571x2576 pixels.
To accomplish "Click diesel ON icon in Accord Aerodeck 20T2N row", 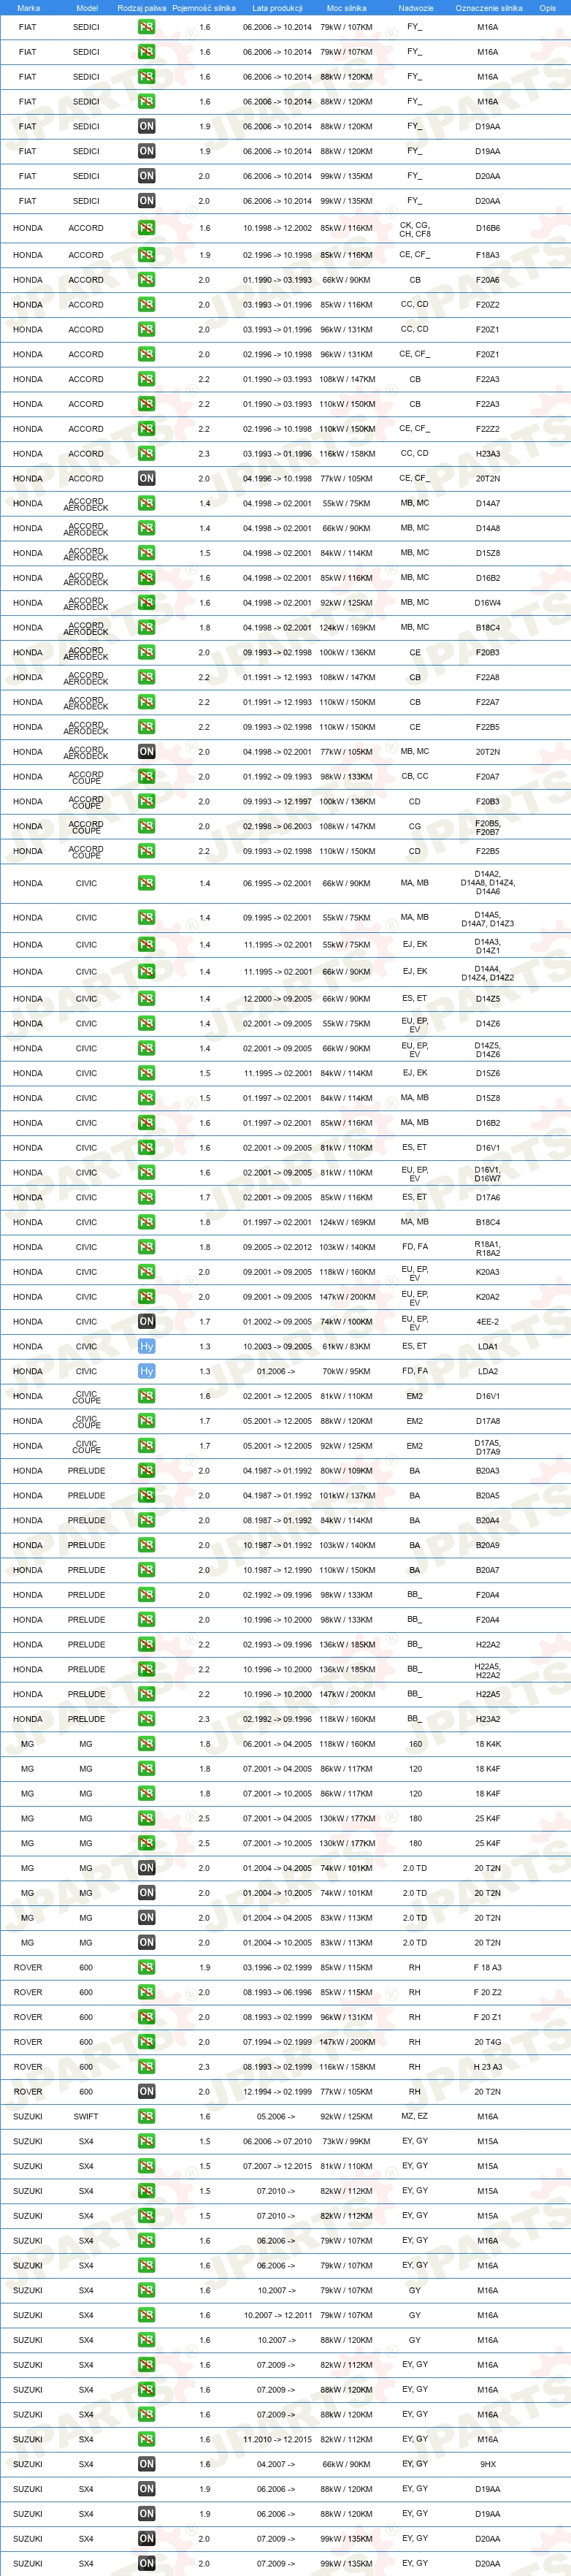I will [146, 752].
